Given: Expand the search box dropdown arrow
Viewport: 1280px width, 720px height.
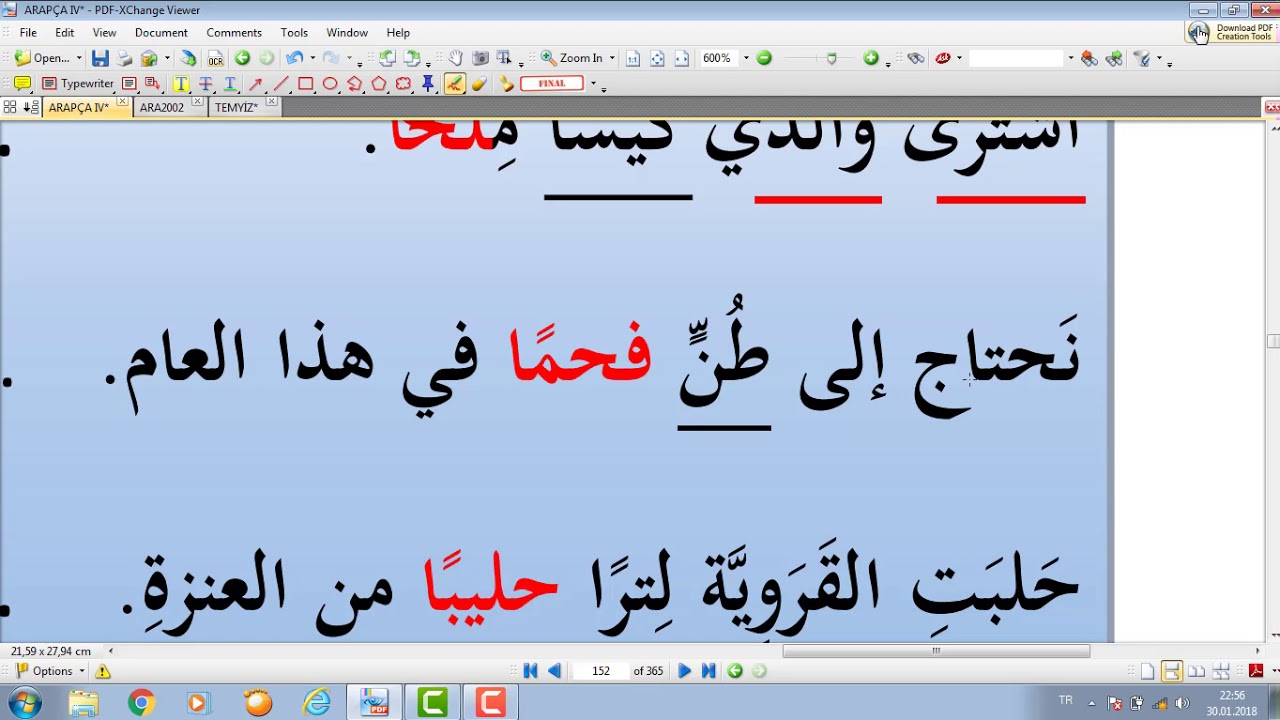Looking at the screenshot, I should tap(1071, 58).
